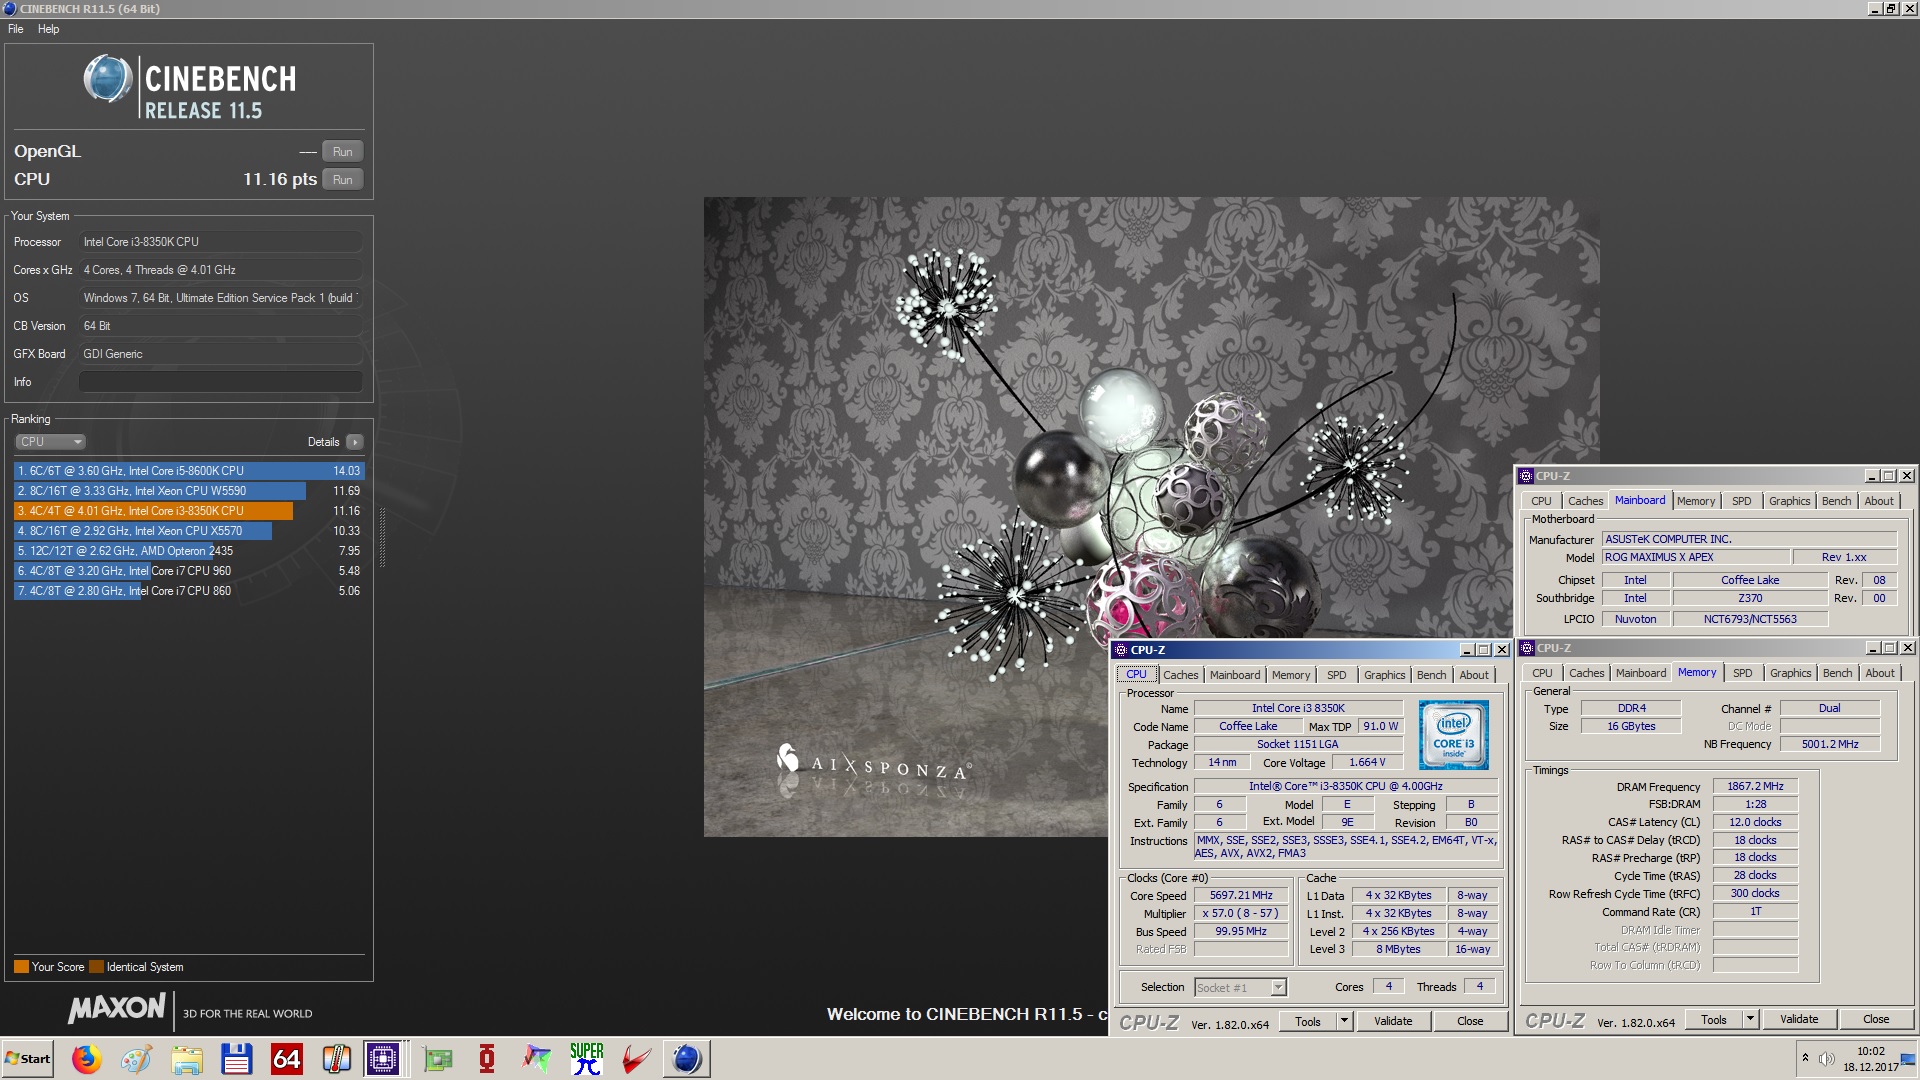
Task: Select ranking row Intel Core i7 CPU 960
Action: [x=189, y=571]
